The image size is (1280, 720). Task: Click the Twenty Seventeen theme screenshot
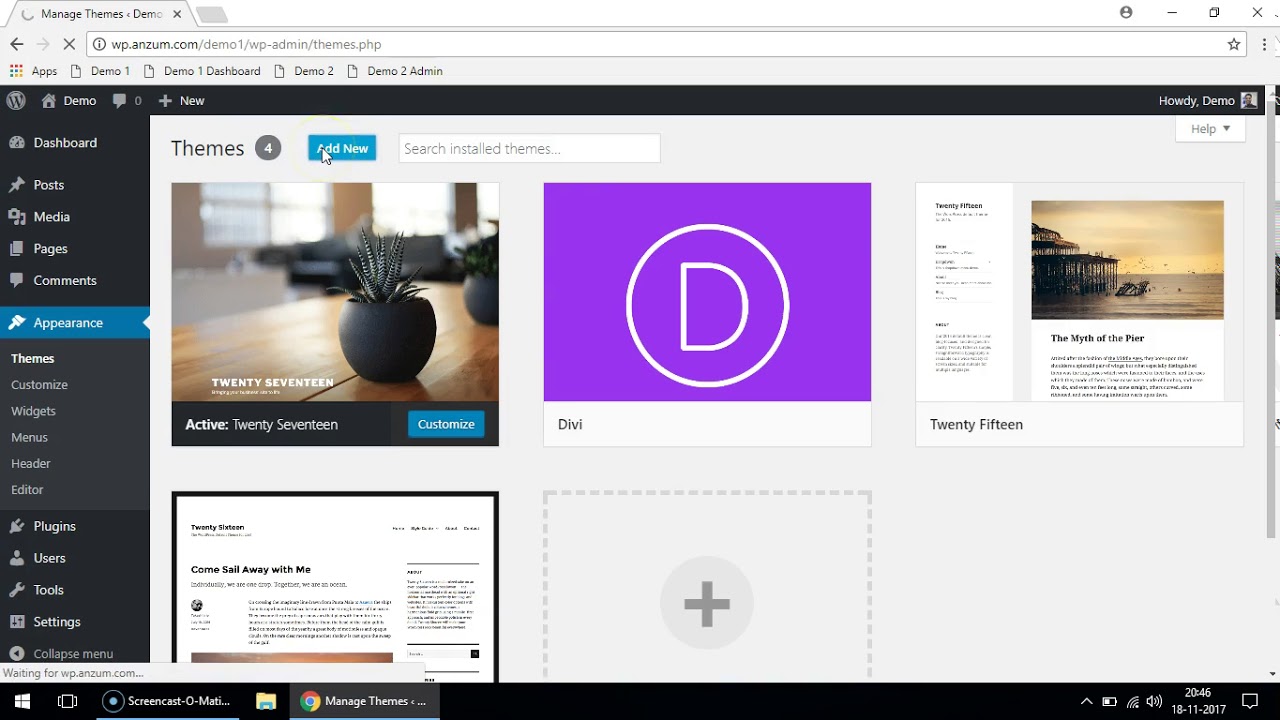pyautogui.click(x=335, y=292)
